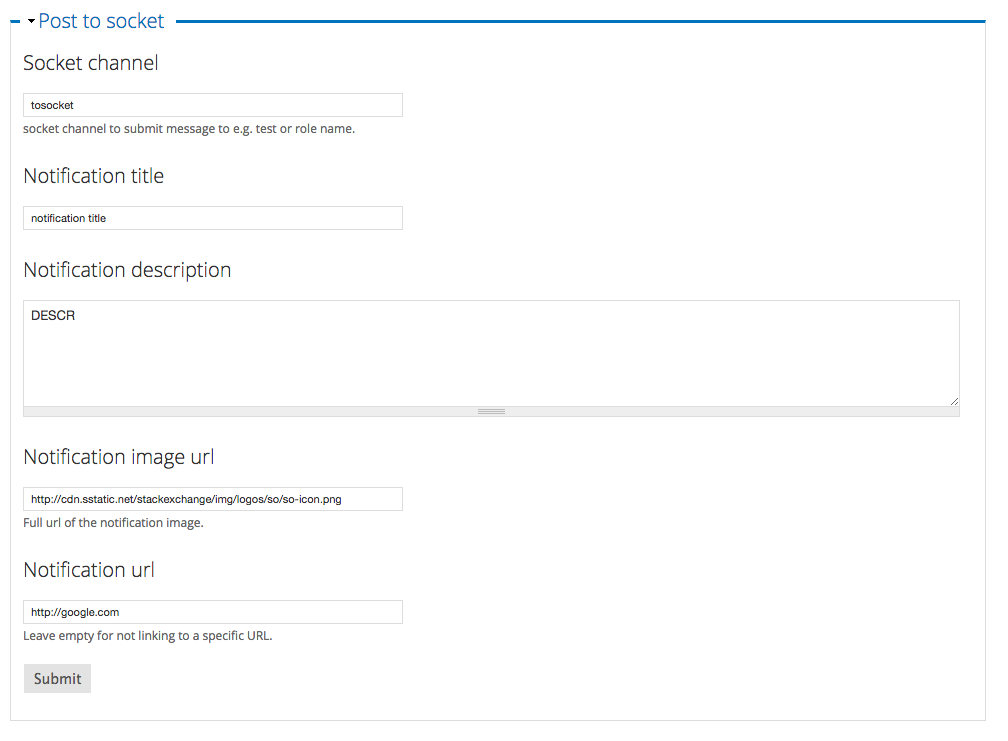Click the Notification description section heading
The image size is (1008, 741).
(127, 269)
